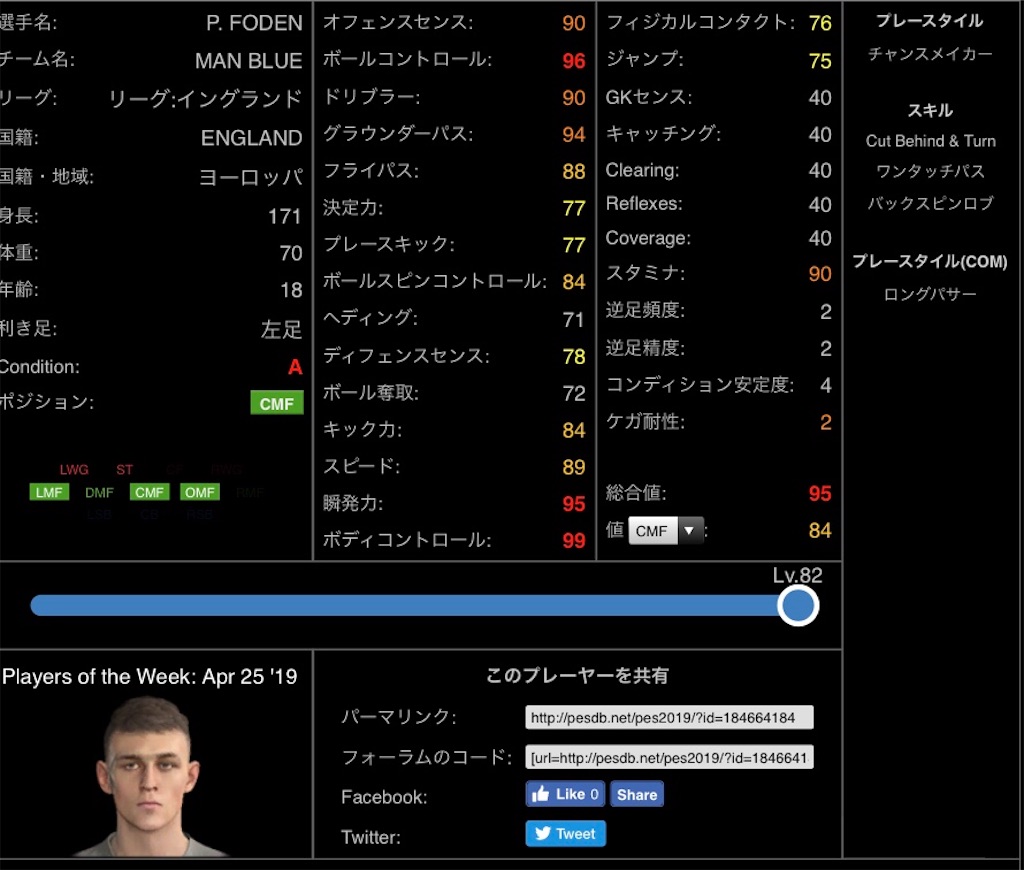This screenshot has height=870, width=1024.
Task: Click ロングパサー COM play style
Action: click(x=930, y=294)
